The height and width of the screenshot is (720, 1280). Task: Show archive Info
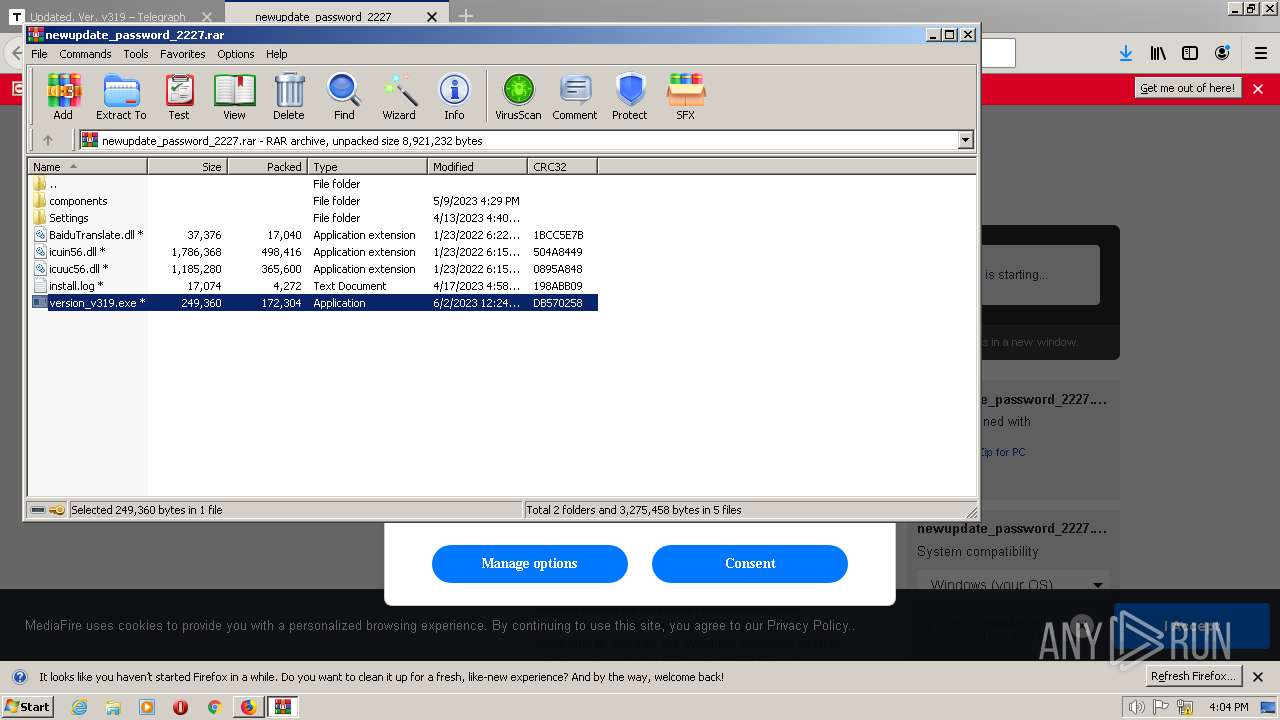tap(454, 97)
